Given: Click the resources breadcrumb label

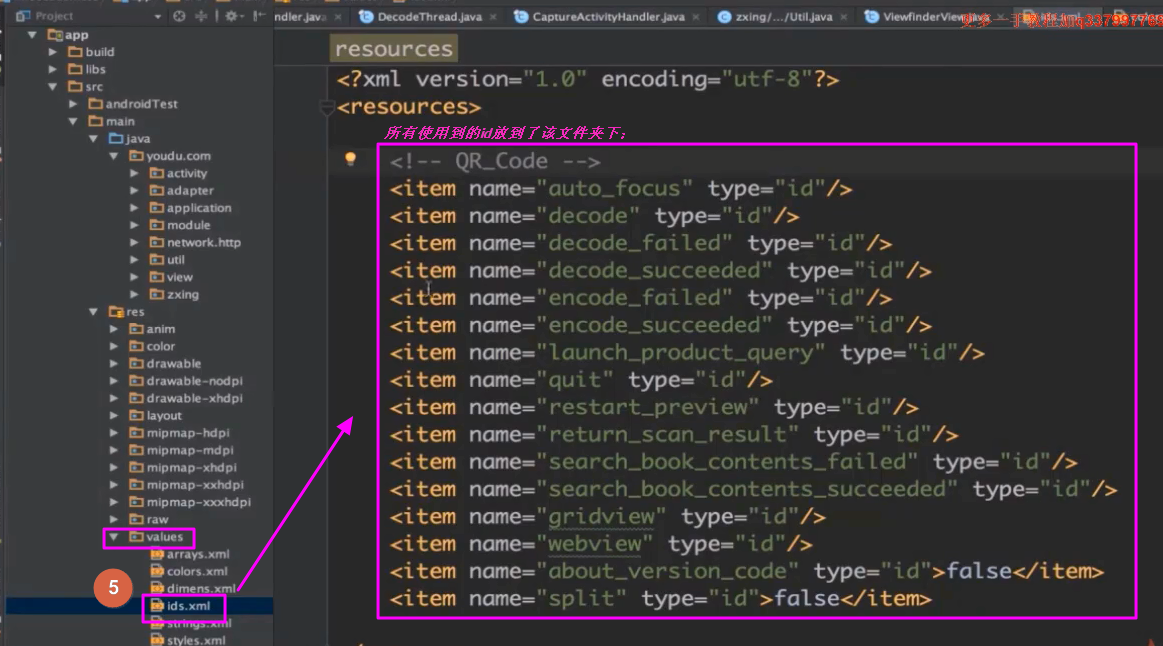Looking at the screenshot, I should [393, 49].
